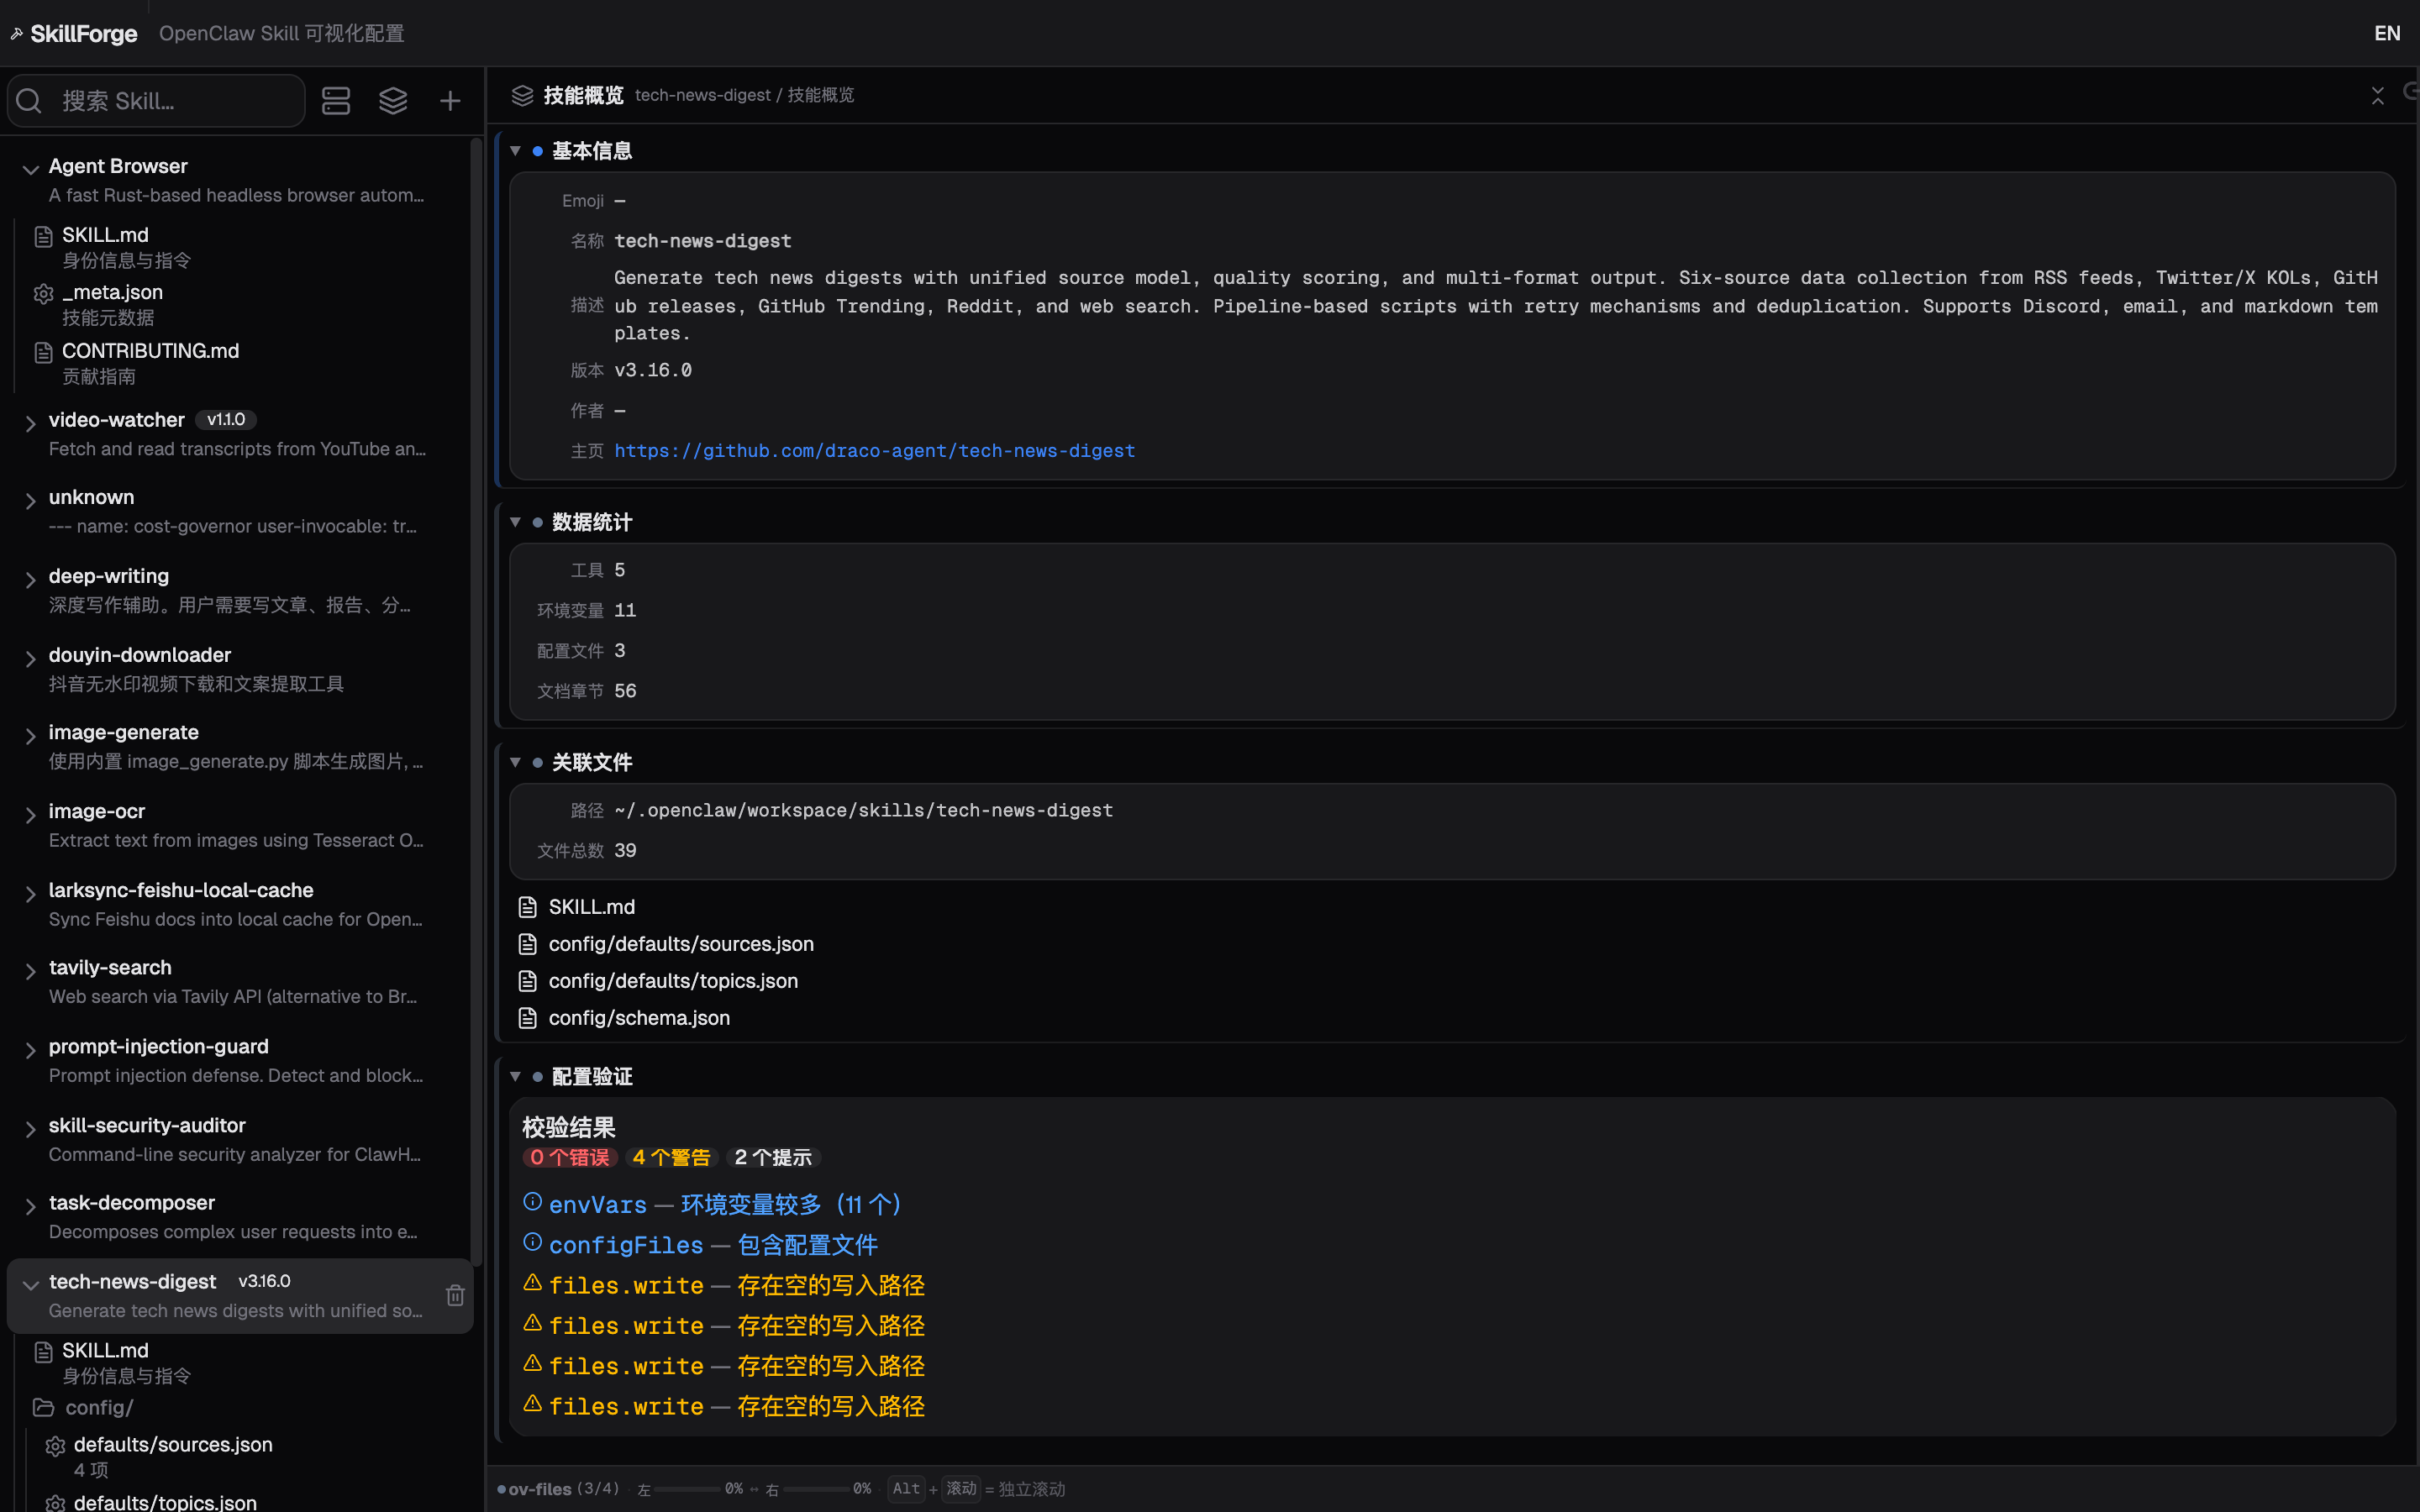Screen dimensions: 2420x1512
Task: Click the plus icon to add Skill
Action: [450, 101]
